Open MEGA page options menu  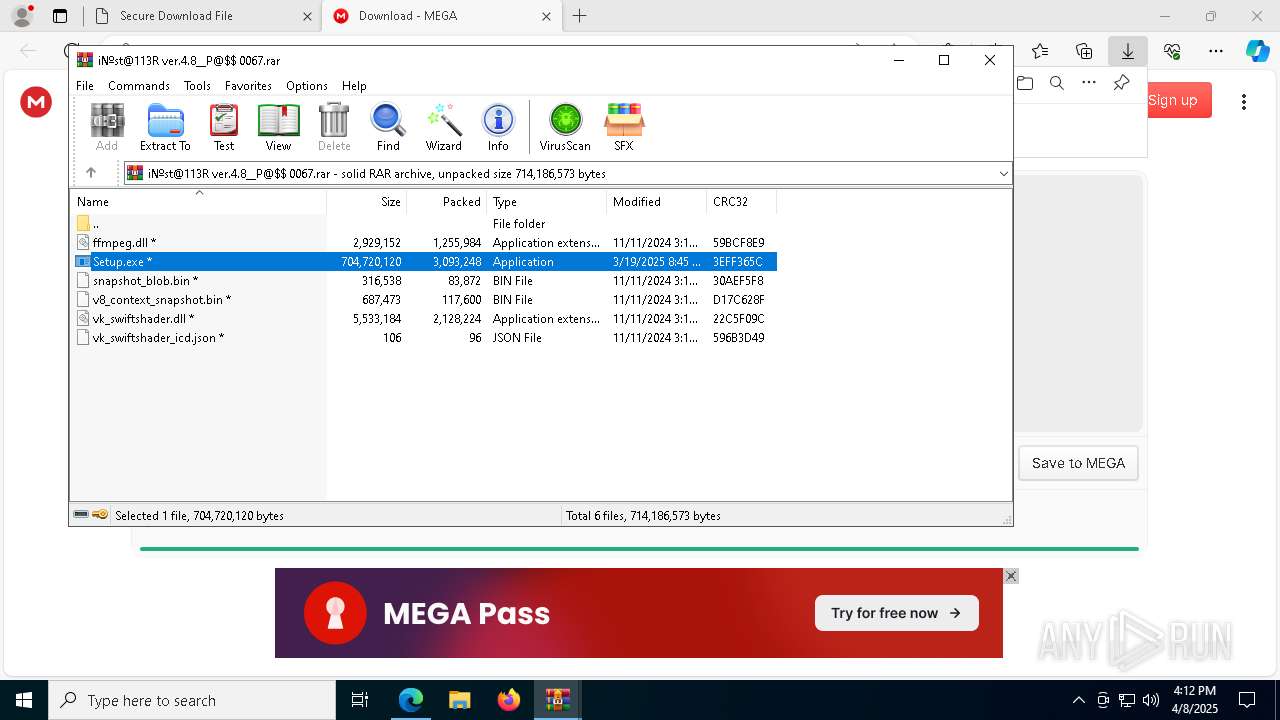point(1244,101)
